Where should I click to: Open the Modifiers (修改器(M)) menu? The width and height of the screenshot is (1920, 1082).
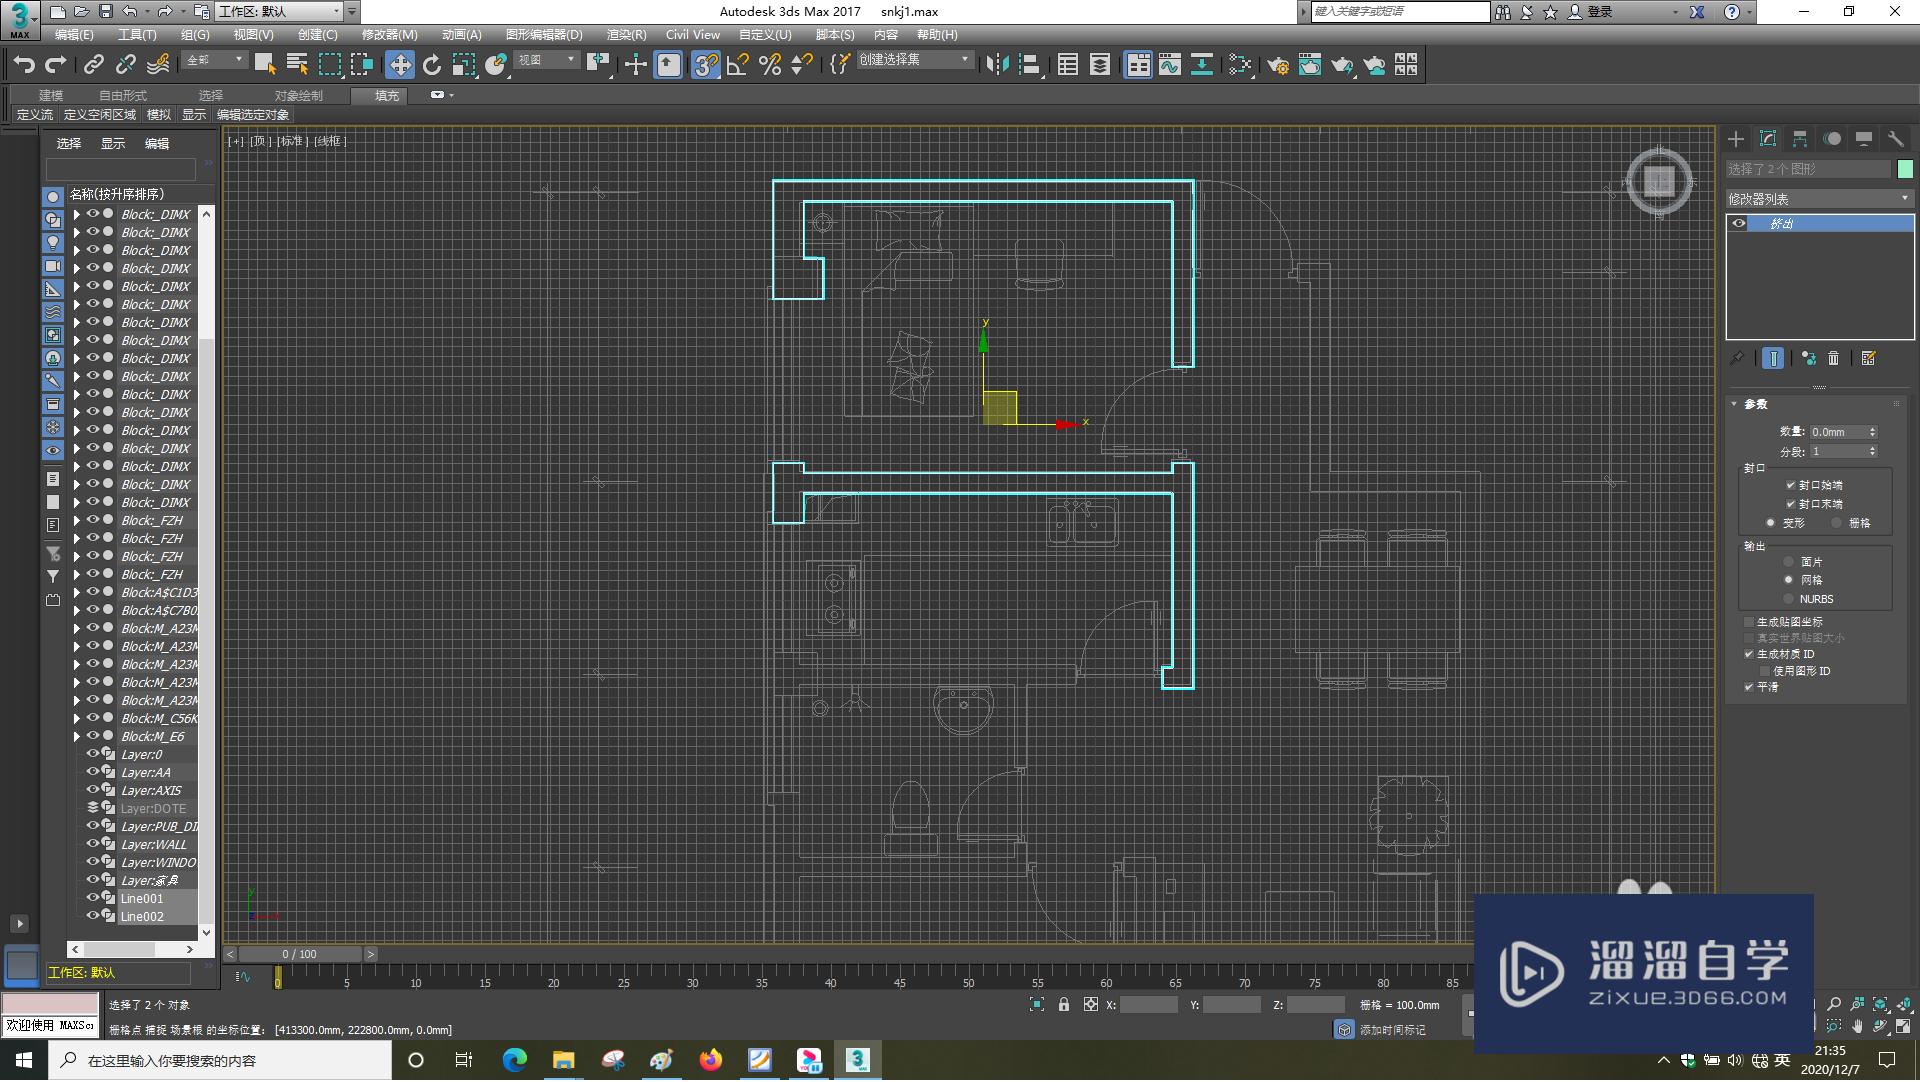click(389, 35)
